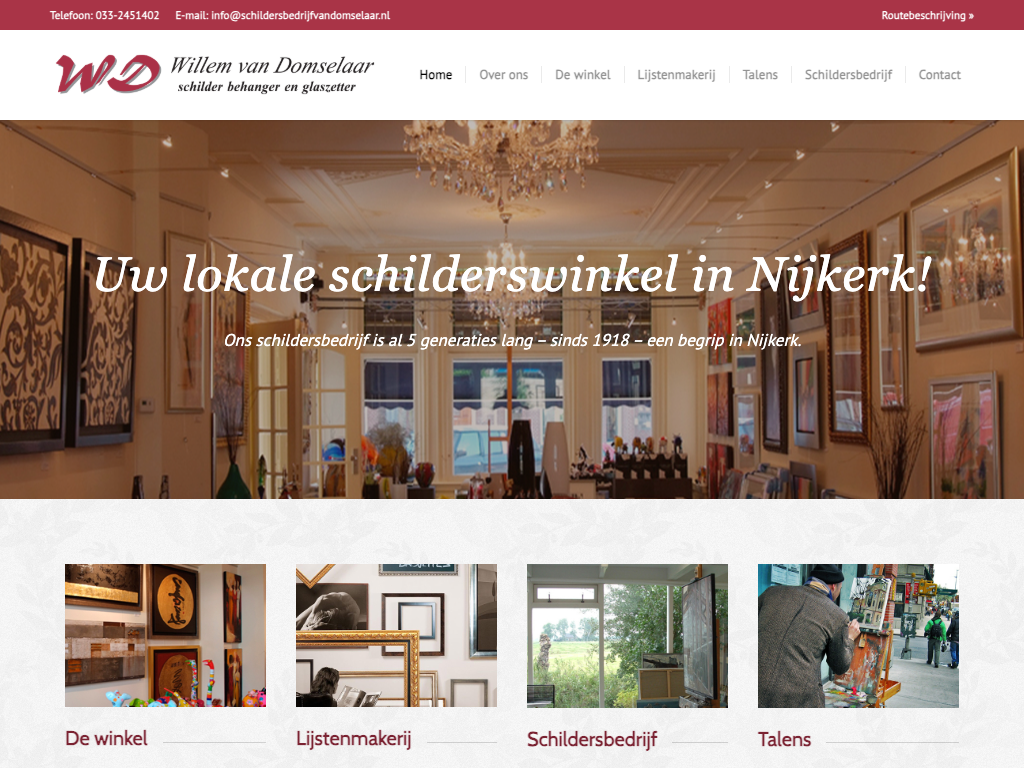Go to Over ons page

504,74
